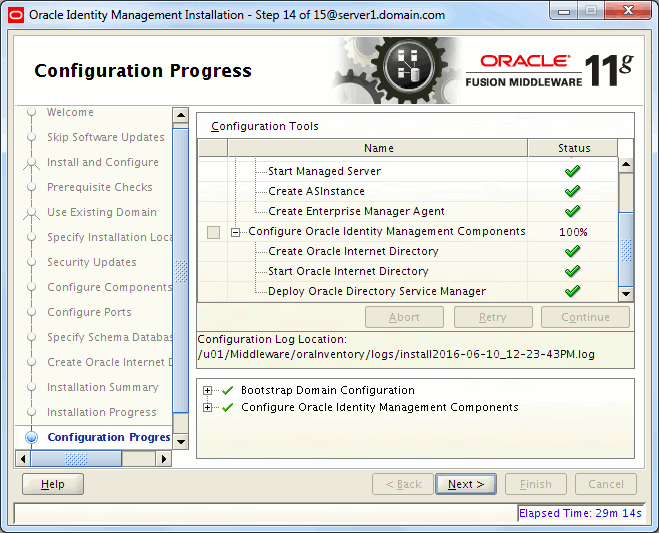Click the Configuration Tools vertical scrollbar thumb
Viewport: 659px width, 533px height.
click(x=626, y=250)
